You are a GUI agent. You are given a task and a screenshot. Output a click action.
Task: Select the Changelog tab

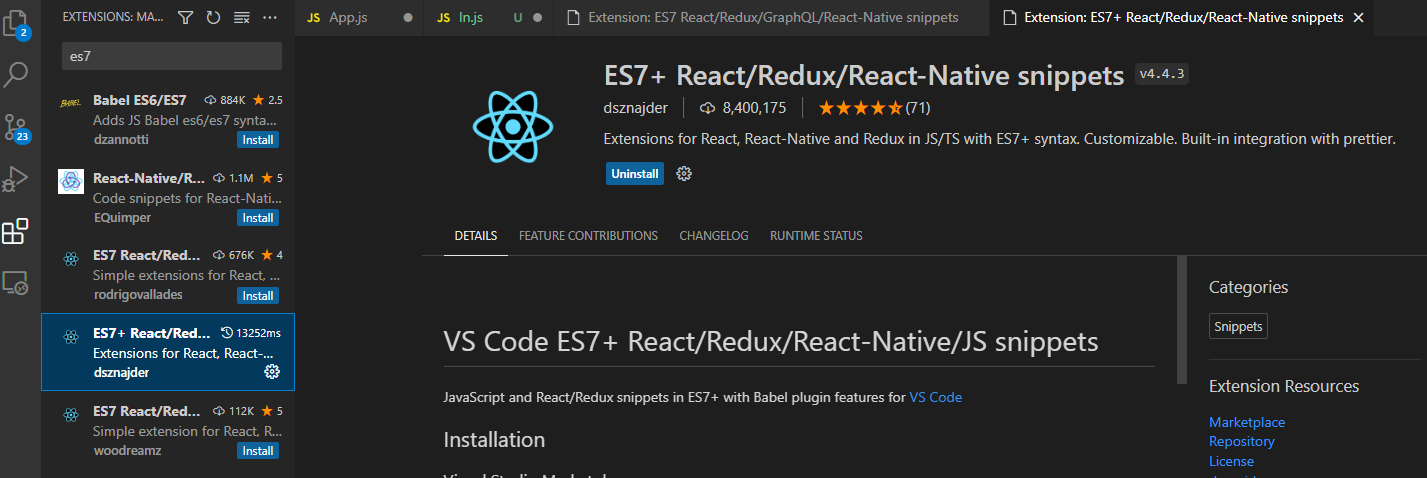(714, 236)
